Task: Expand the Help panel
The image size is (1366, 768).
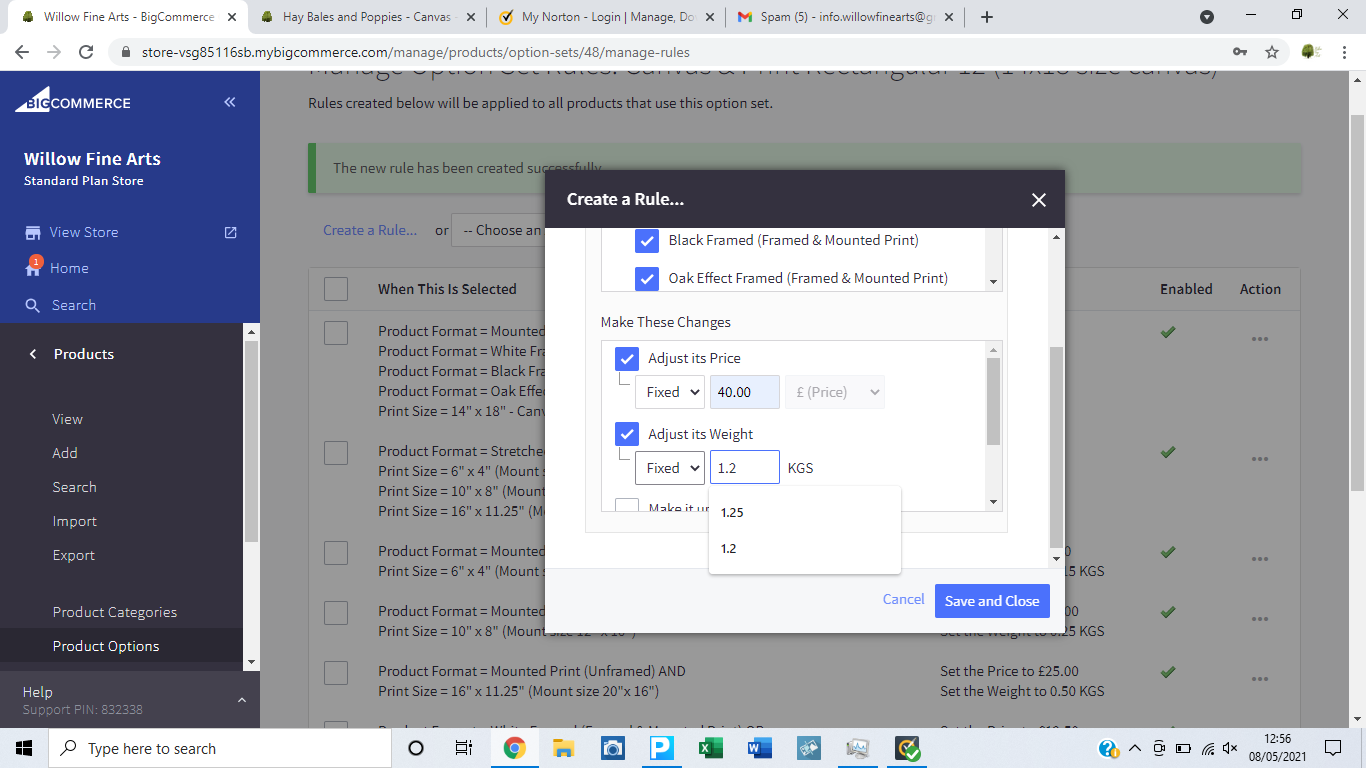Action: coord(241,700)
